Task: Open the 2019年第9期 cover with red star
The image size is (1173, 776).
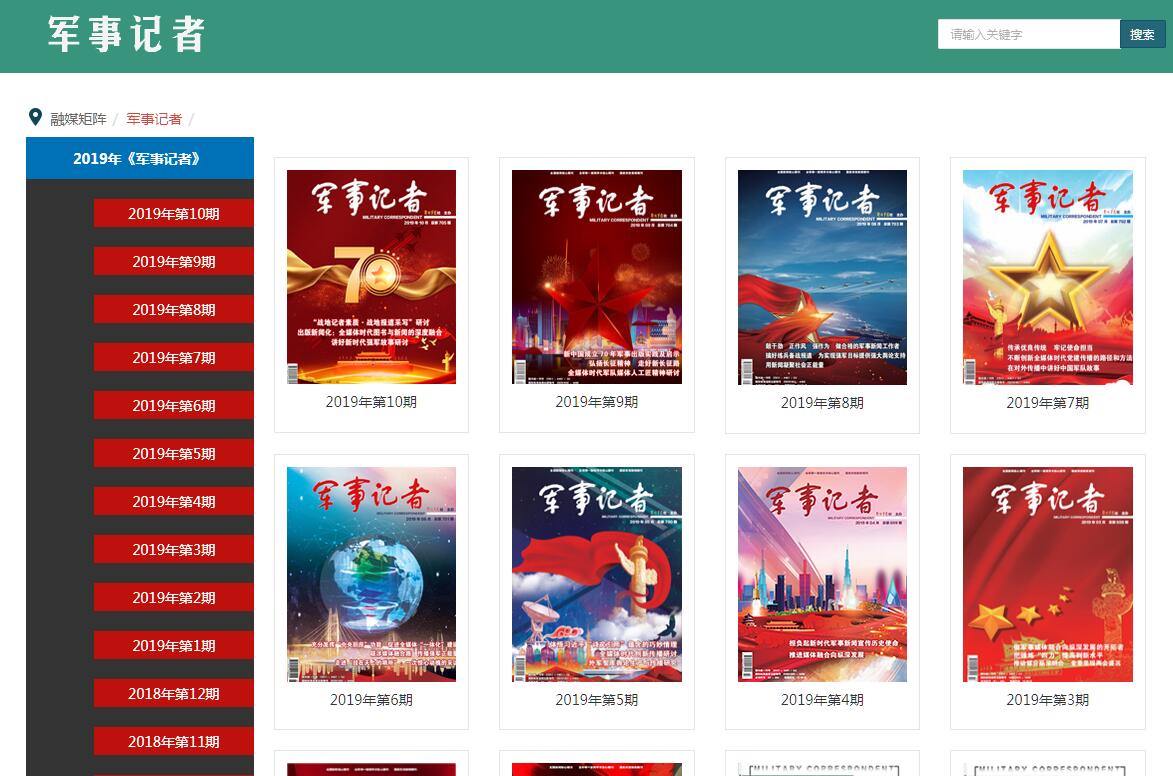Action: [x=597, y=277]
